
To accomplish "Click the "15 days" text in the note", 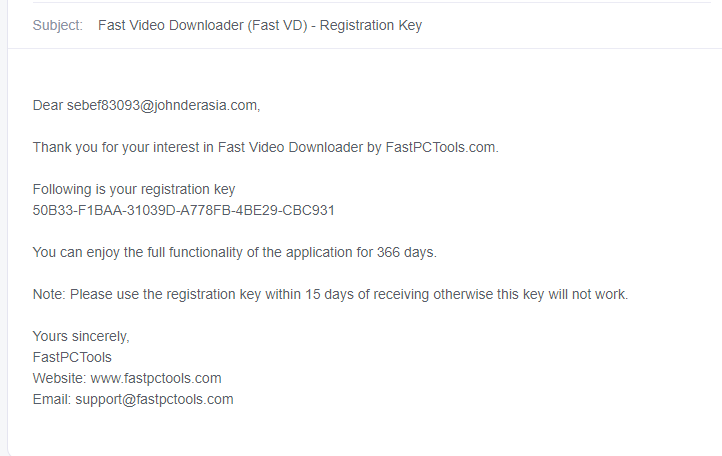I will pos(329,294).
